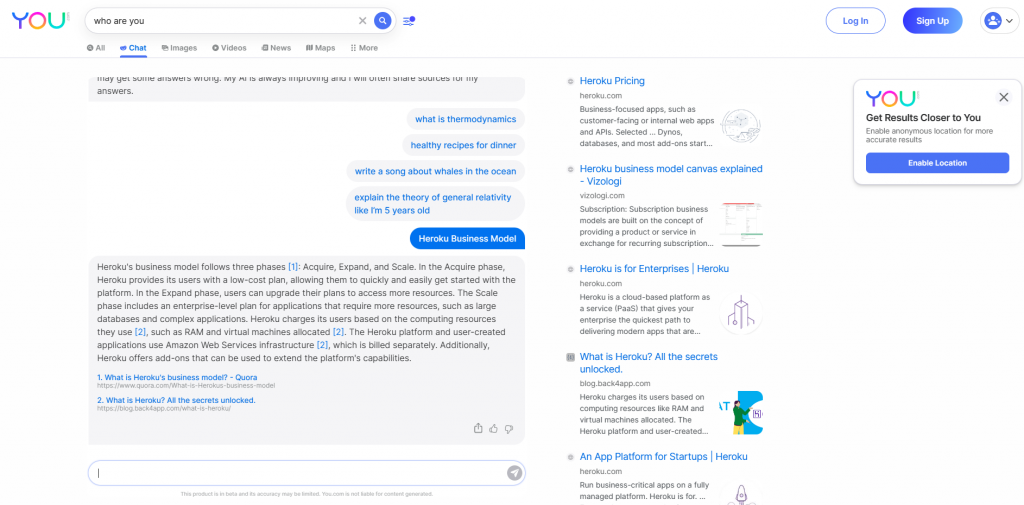Click the first [1] citation in the answer
Screen dimensions: 1024x505
[293, 267]
